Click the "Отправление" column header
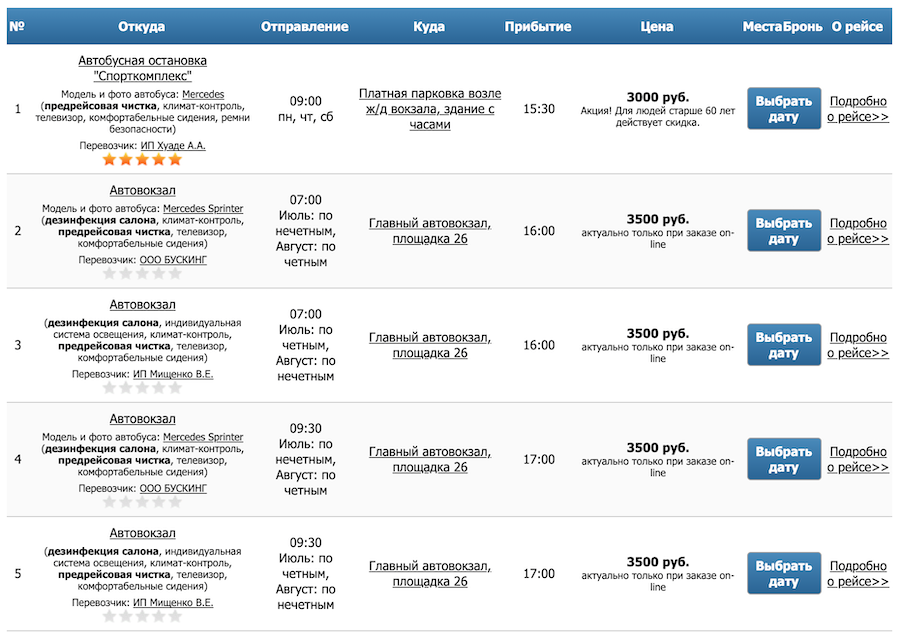The height and width of the screenshot is (641, 900). click(305, 27)
